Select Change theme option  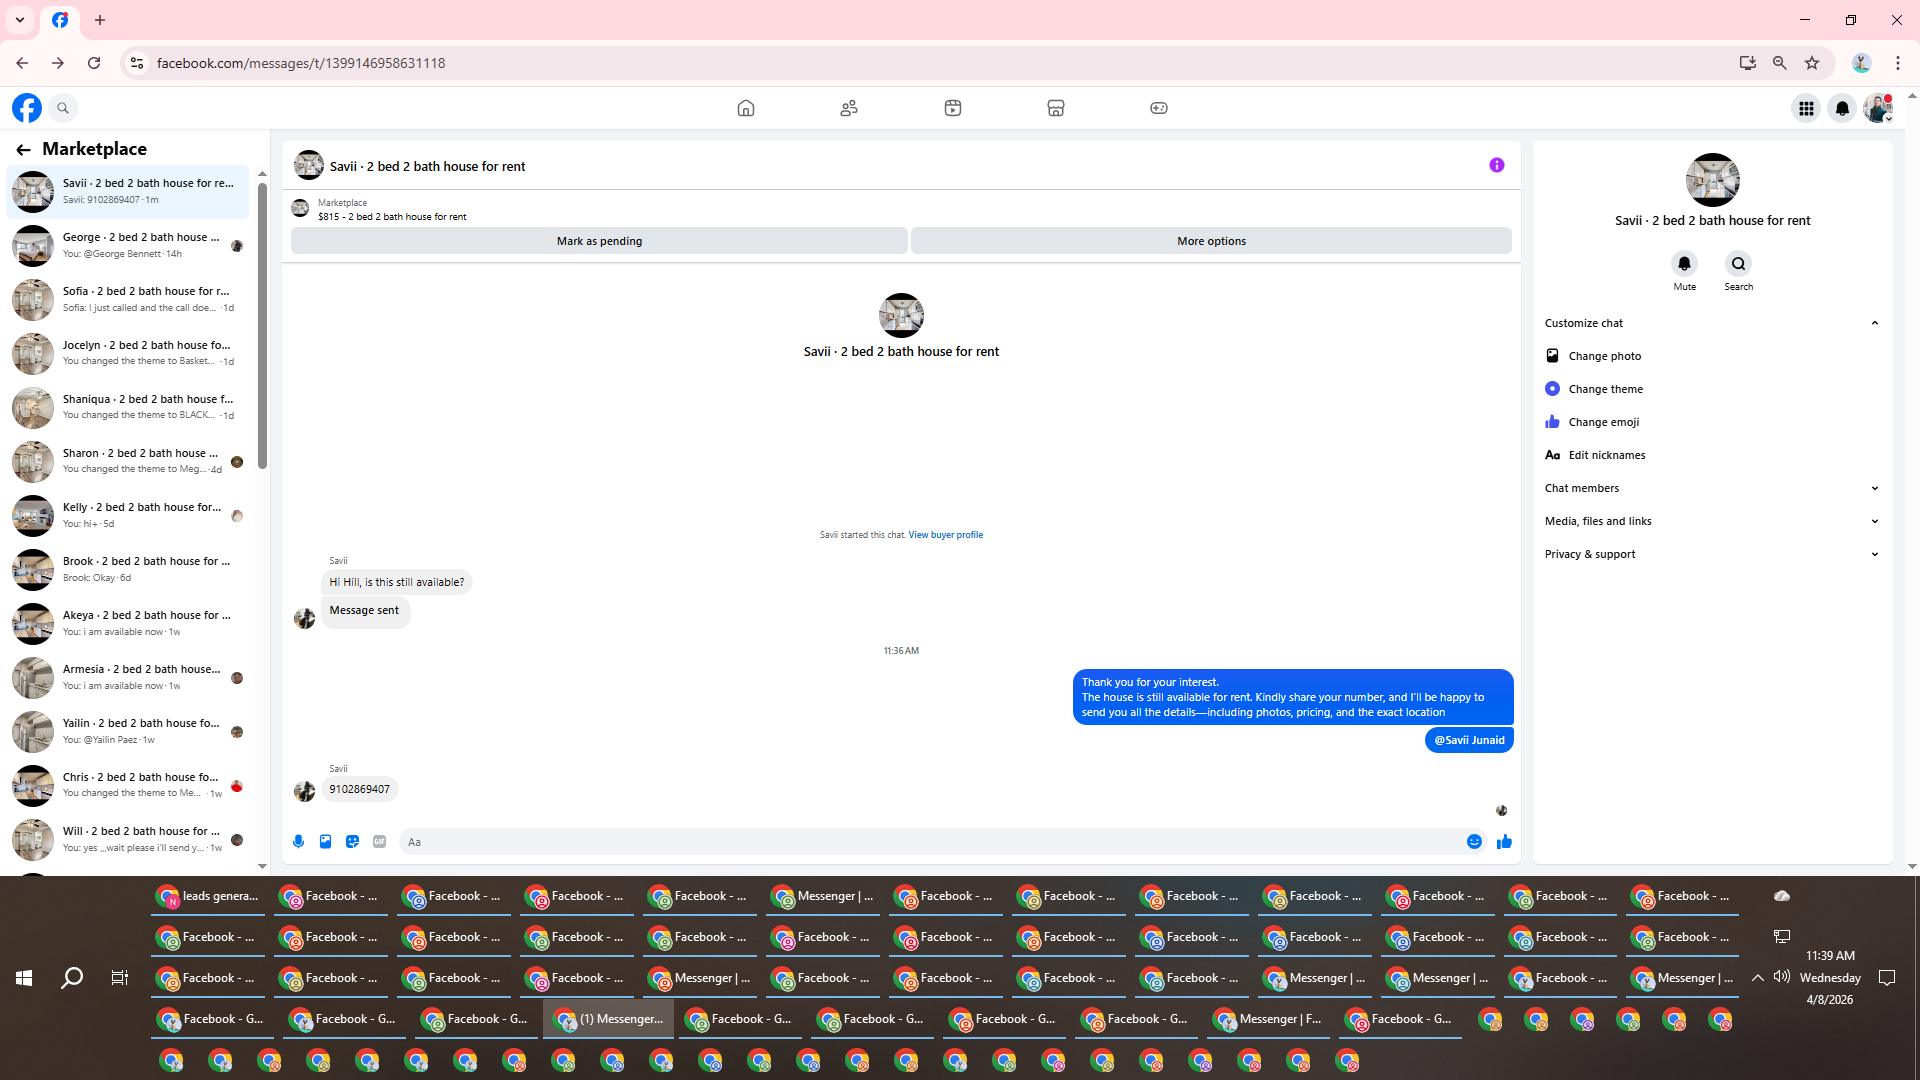coord(1605,389)
